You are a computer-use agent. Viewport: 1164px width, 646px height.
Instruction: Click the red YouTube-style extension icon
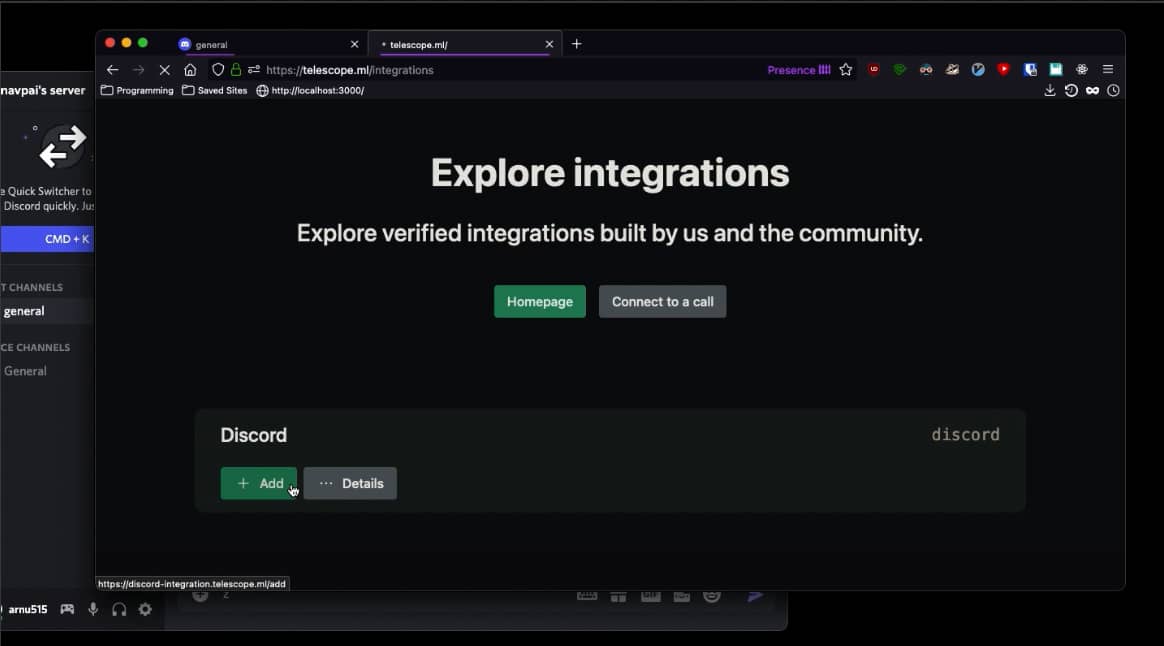tap(1004, 70)
